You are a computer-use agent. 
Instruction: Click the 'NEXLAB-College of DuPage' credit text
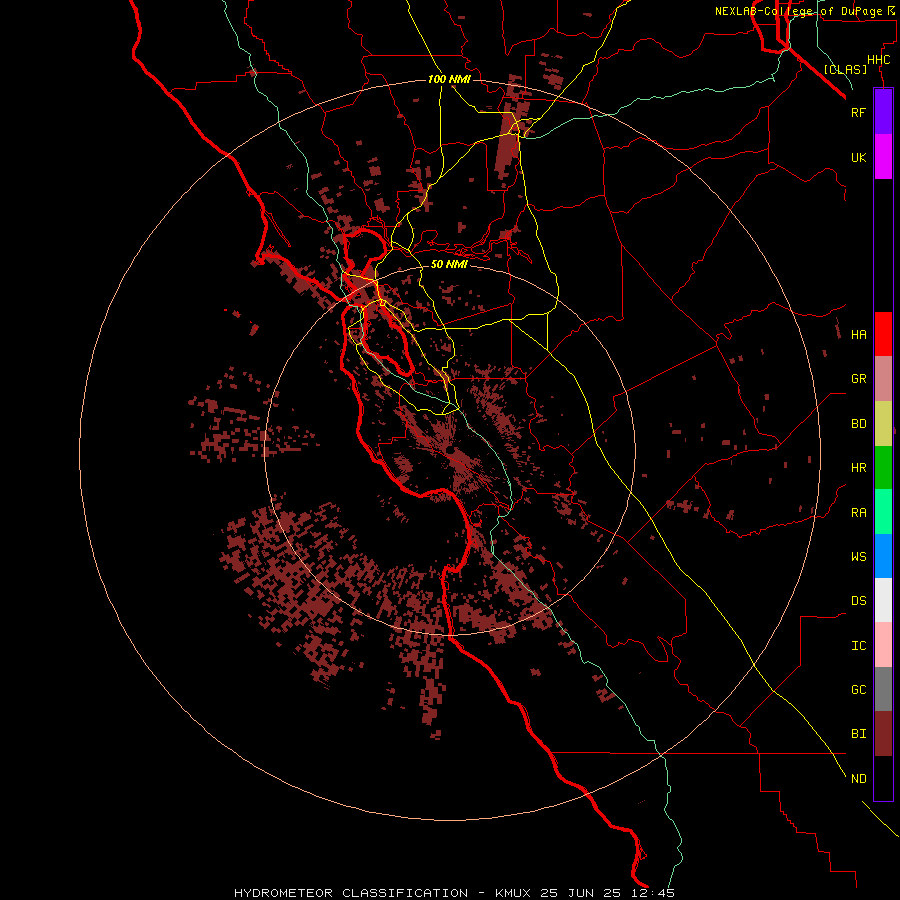coord(801,11)
